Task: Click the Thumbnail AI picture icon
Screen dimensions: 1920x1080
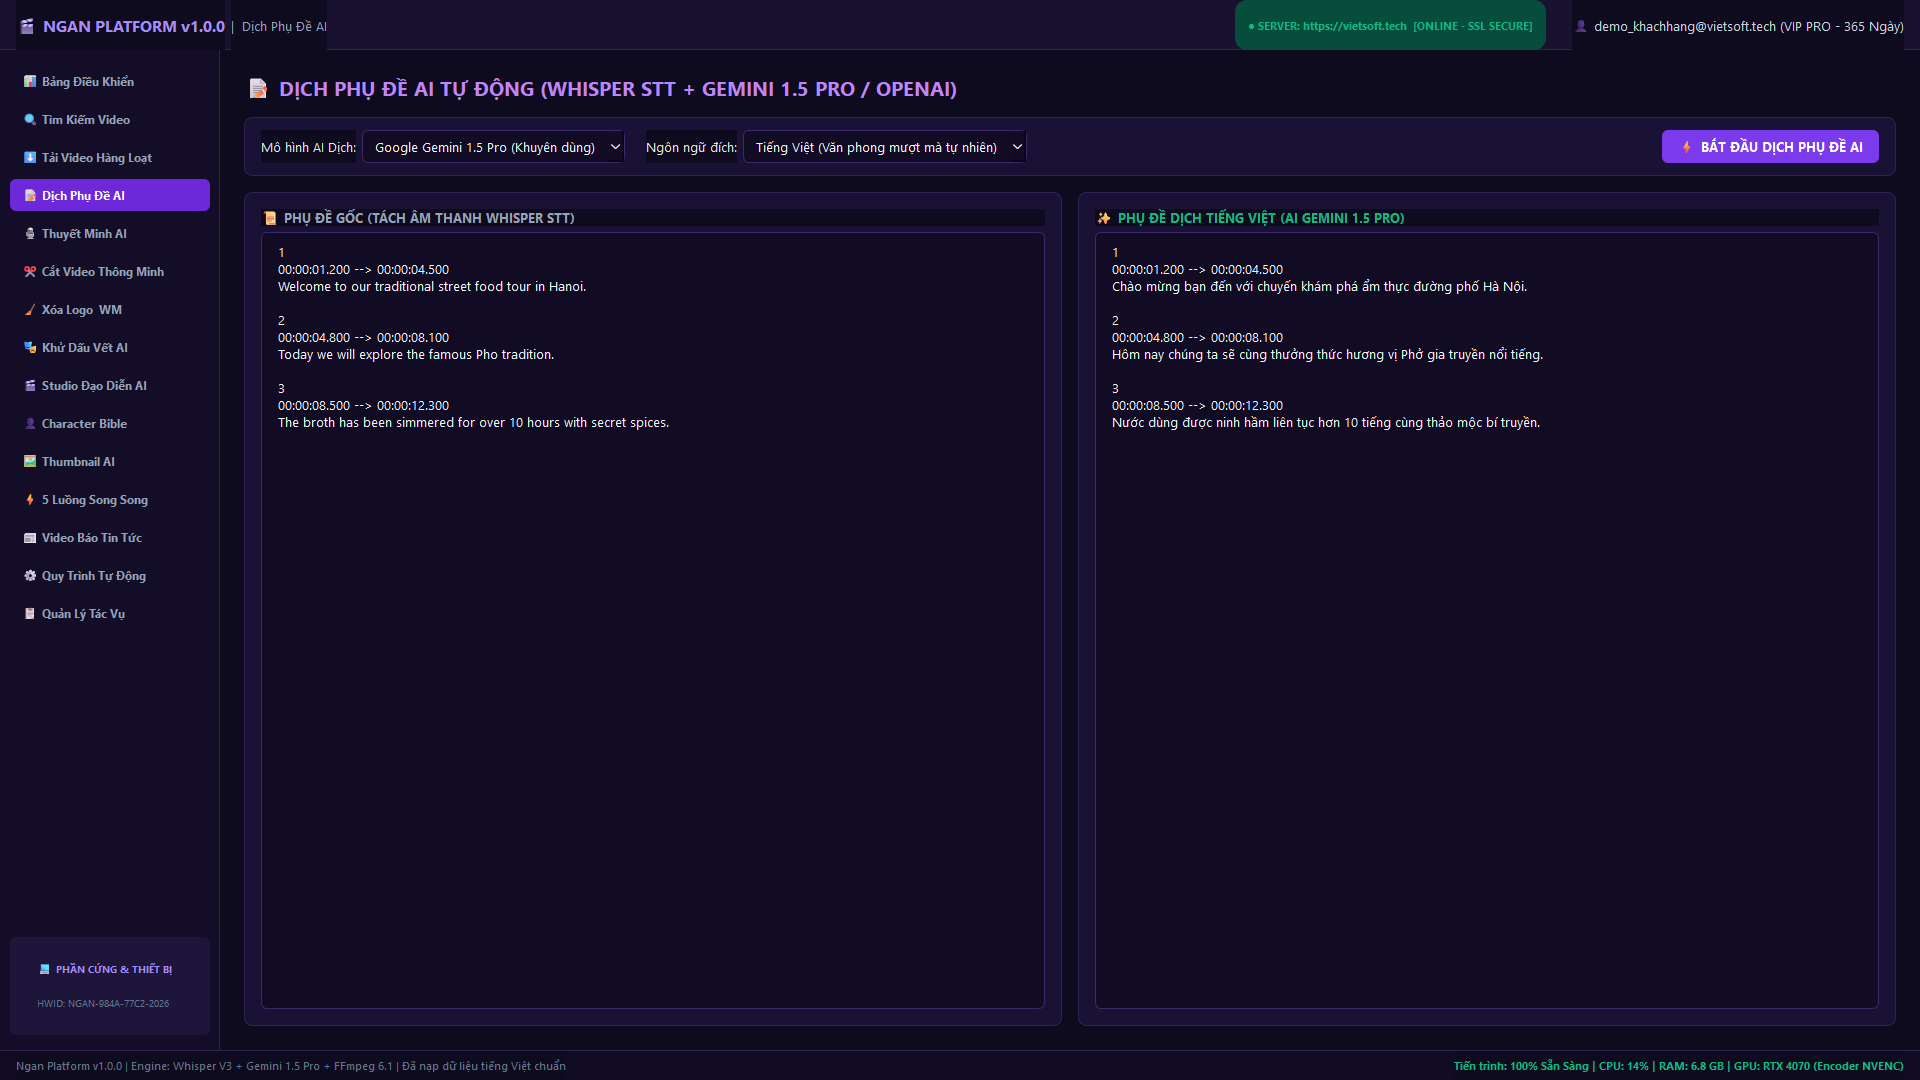Action: 30,462
